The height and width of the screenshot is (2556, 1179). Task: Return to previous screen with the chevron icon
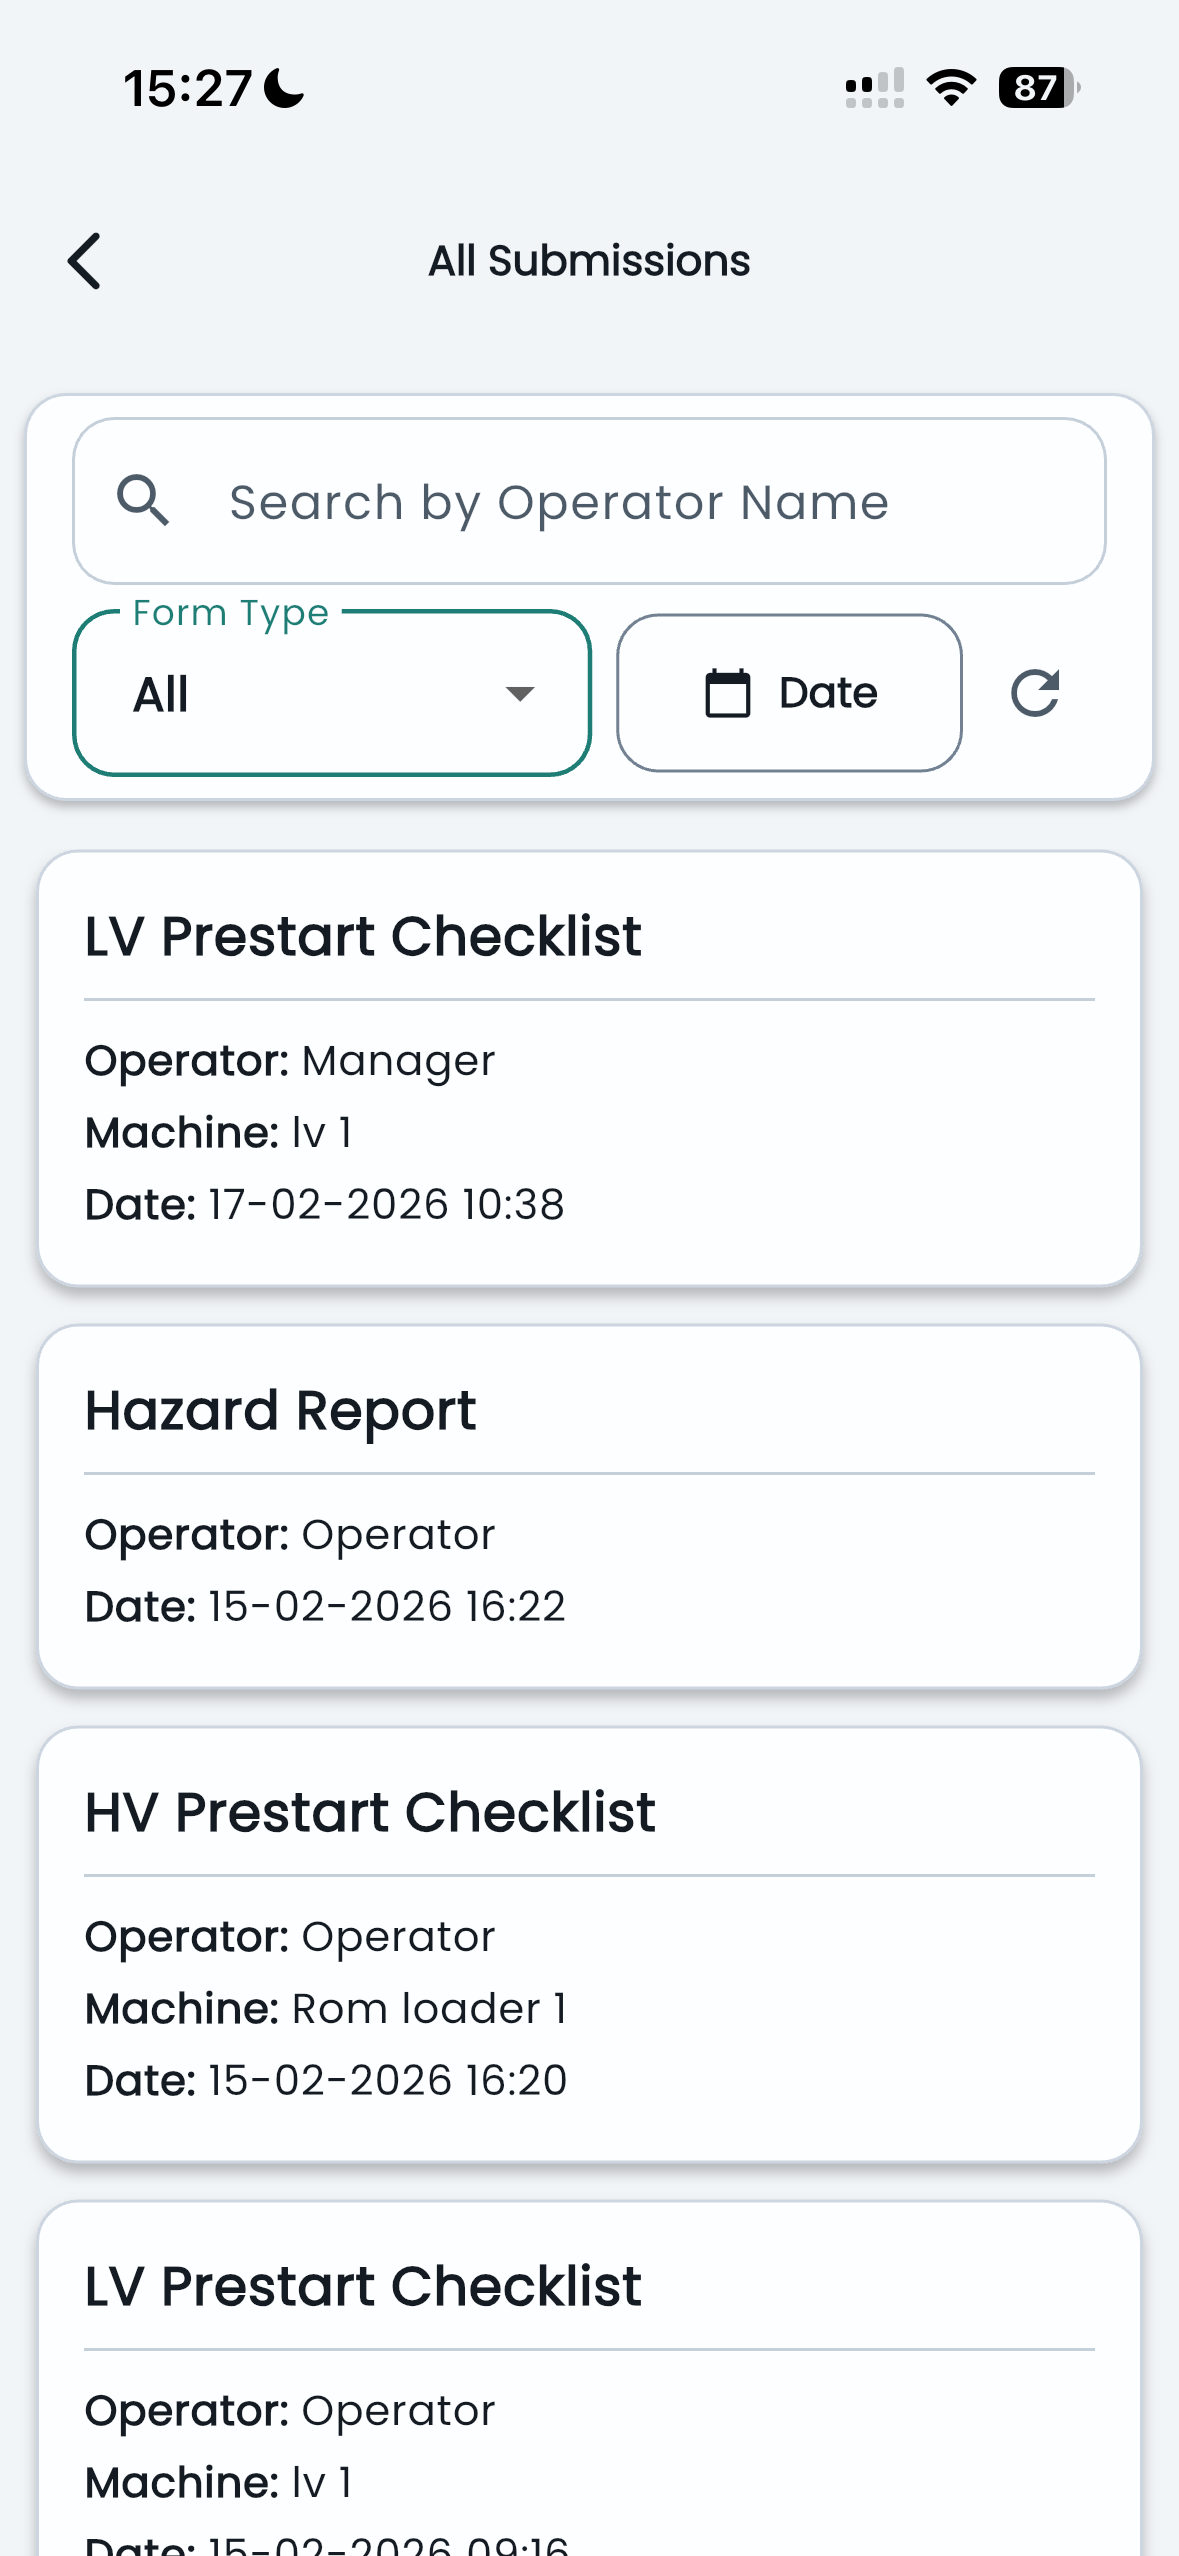[84, 262]
